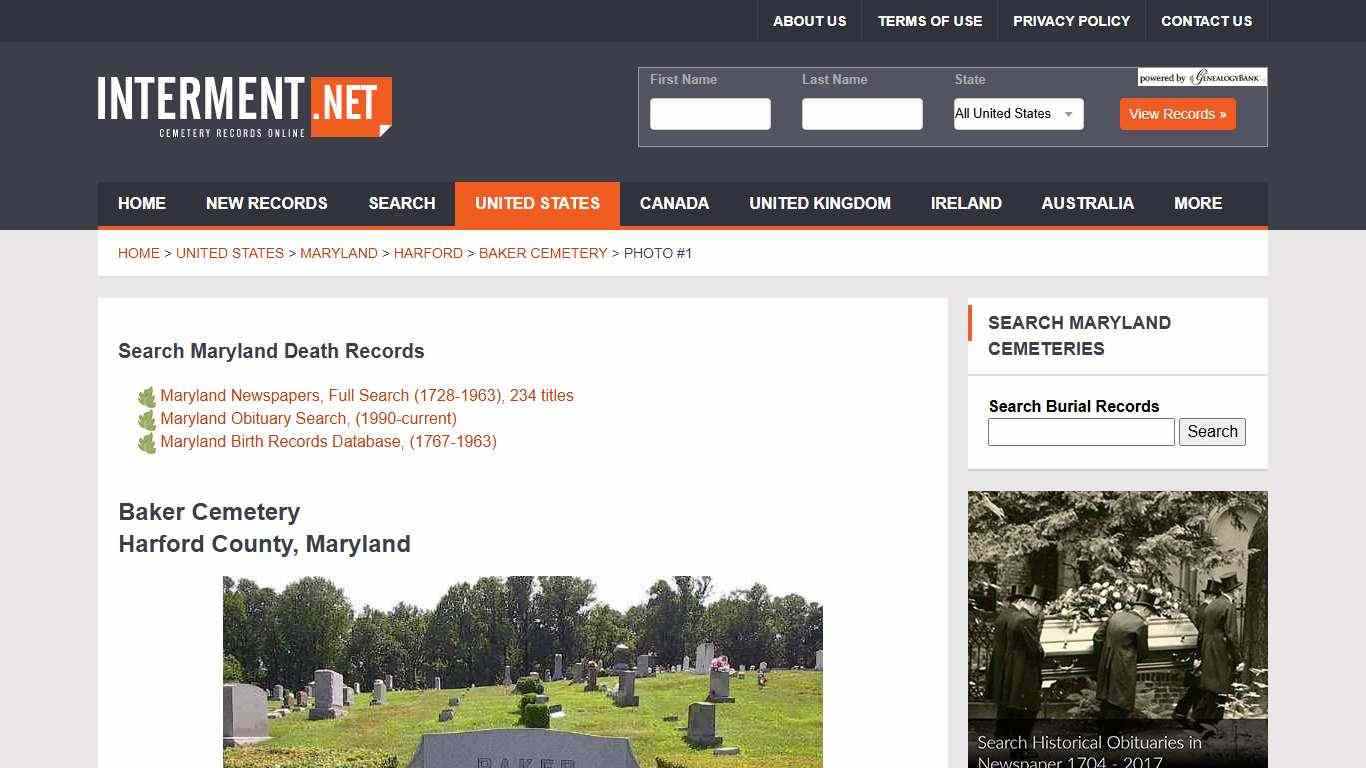1366x768 pixels.
Task: Click the GenealogyBank powered-by badge
Action: pyautogui.click(x=1201, y=78)
